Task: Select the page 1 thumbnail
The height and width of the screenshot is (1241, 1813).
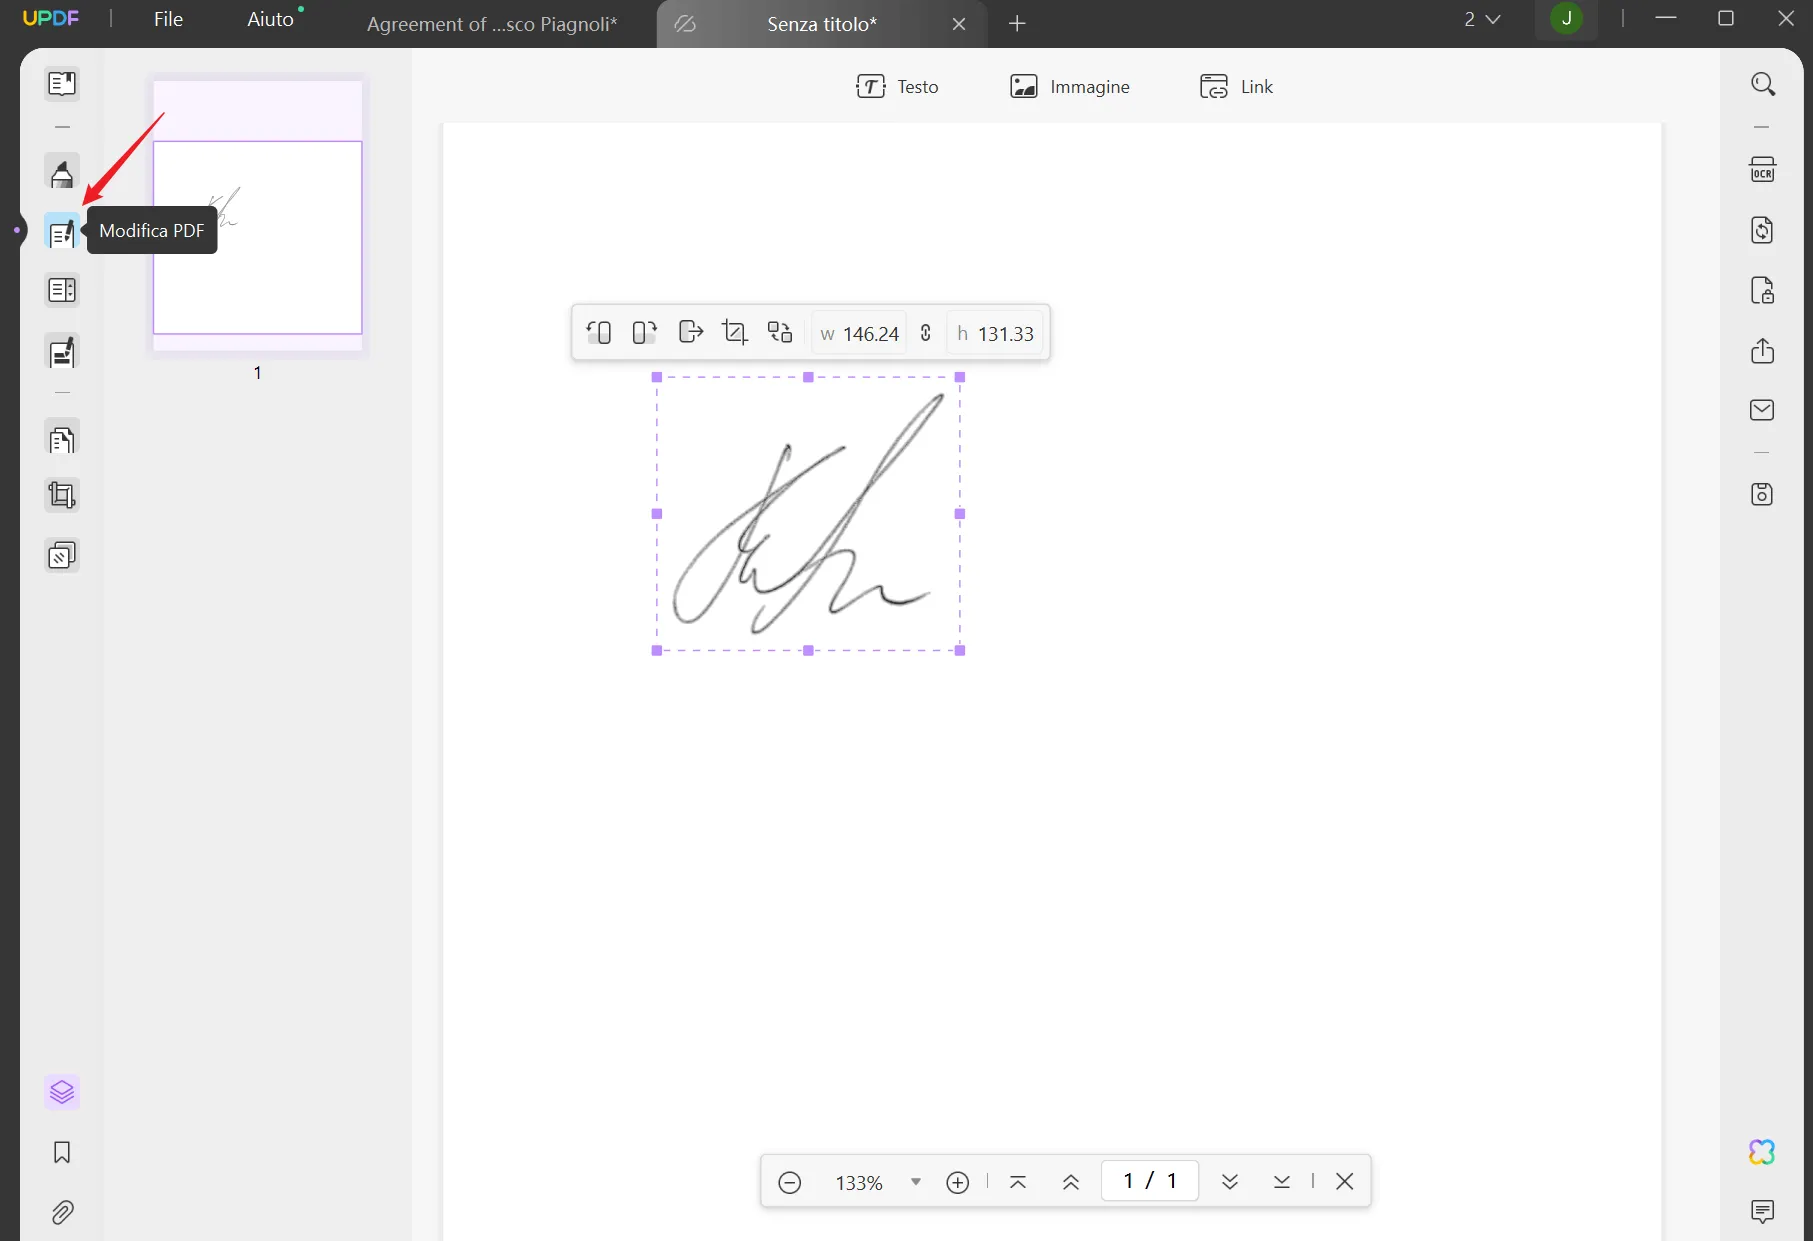Action: (x=258, y=216)
